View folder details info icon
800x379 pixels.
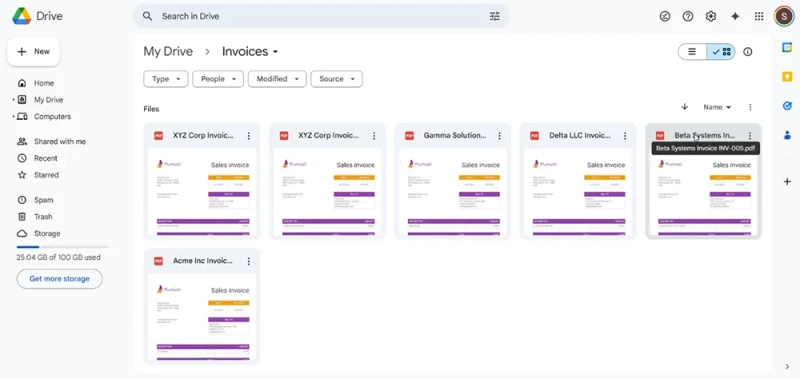tap(747, 52)
